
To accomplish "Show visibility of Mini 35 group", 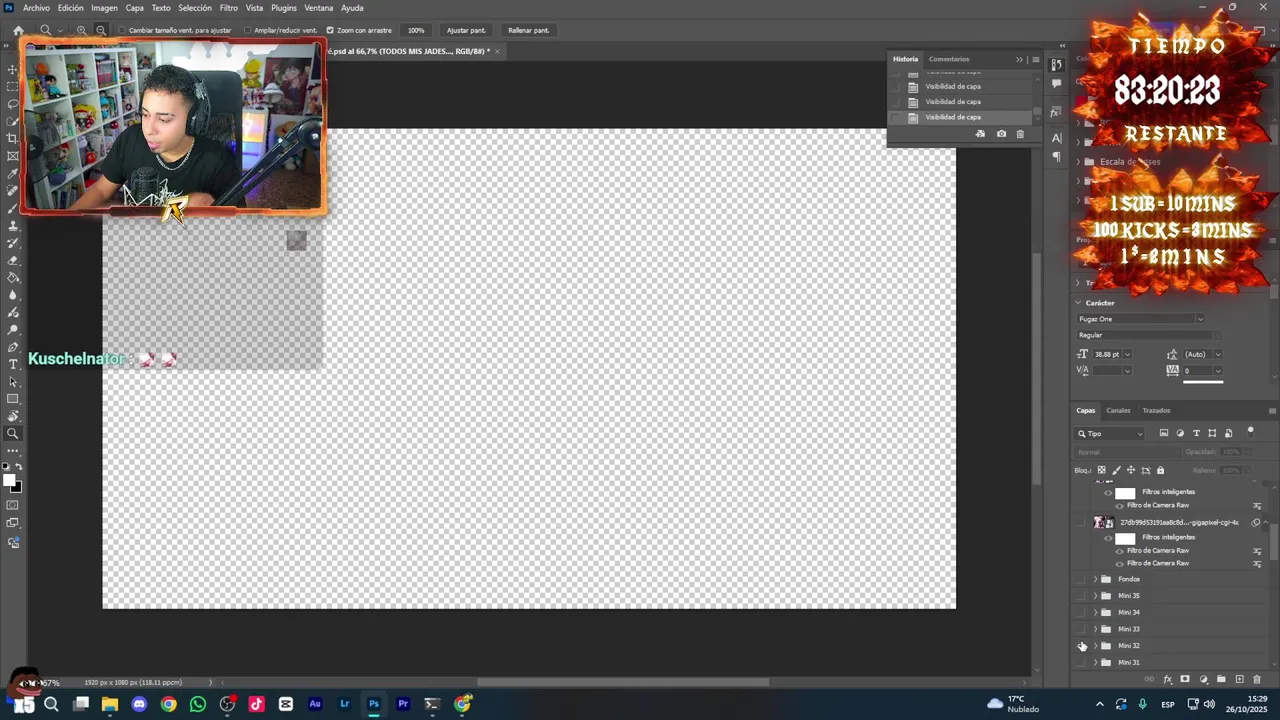I will click(1081, 596).
